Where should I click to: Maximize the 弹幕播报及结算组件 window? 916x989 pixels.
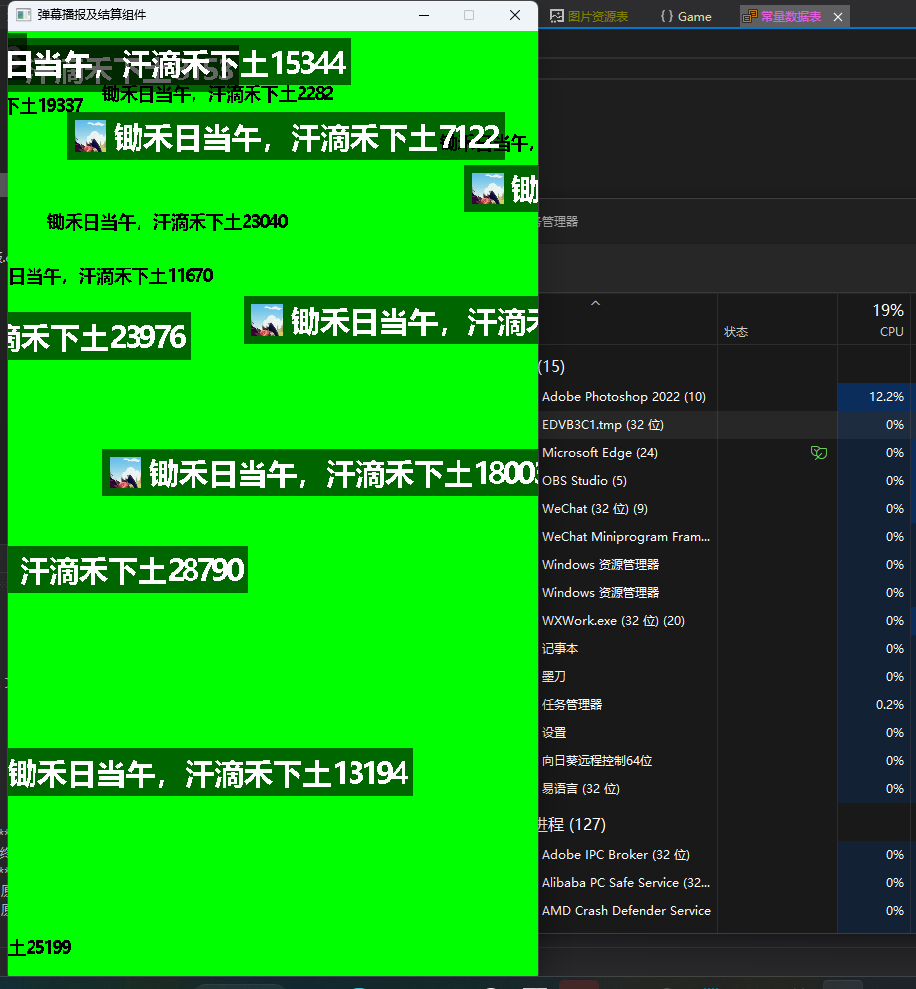coord(469,15)
